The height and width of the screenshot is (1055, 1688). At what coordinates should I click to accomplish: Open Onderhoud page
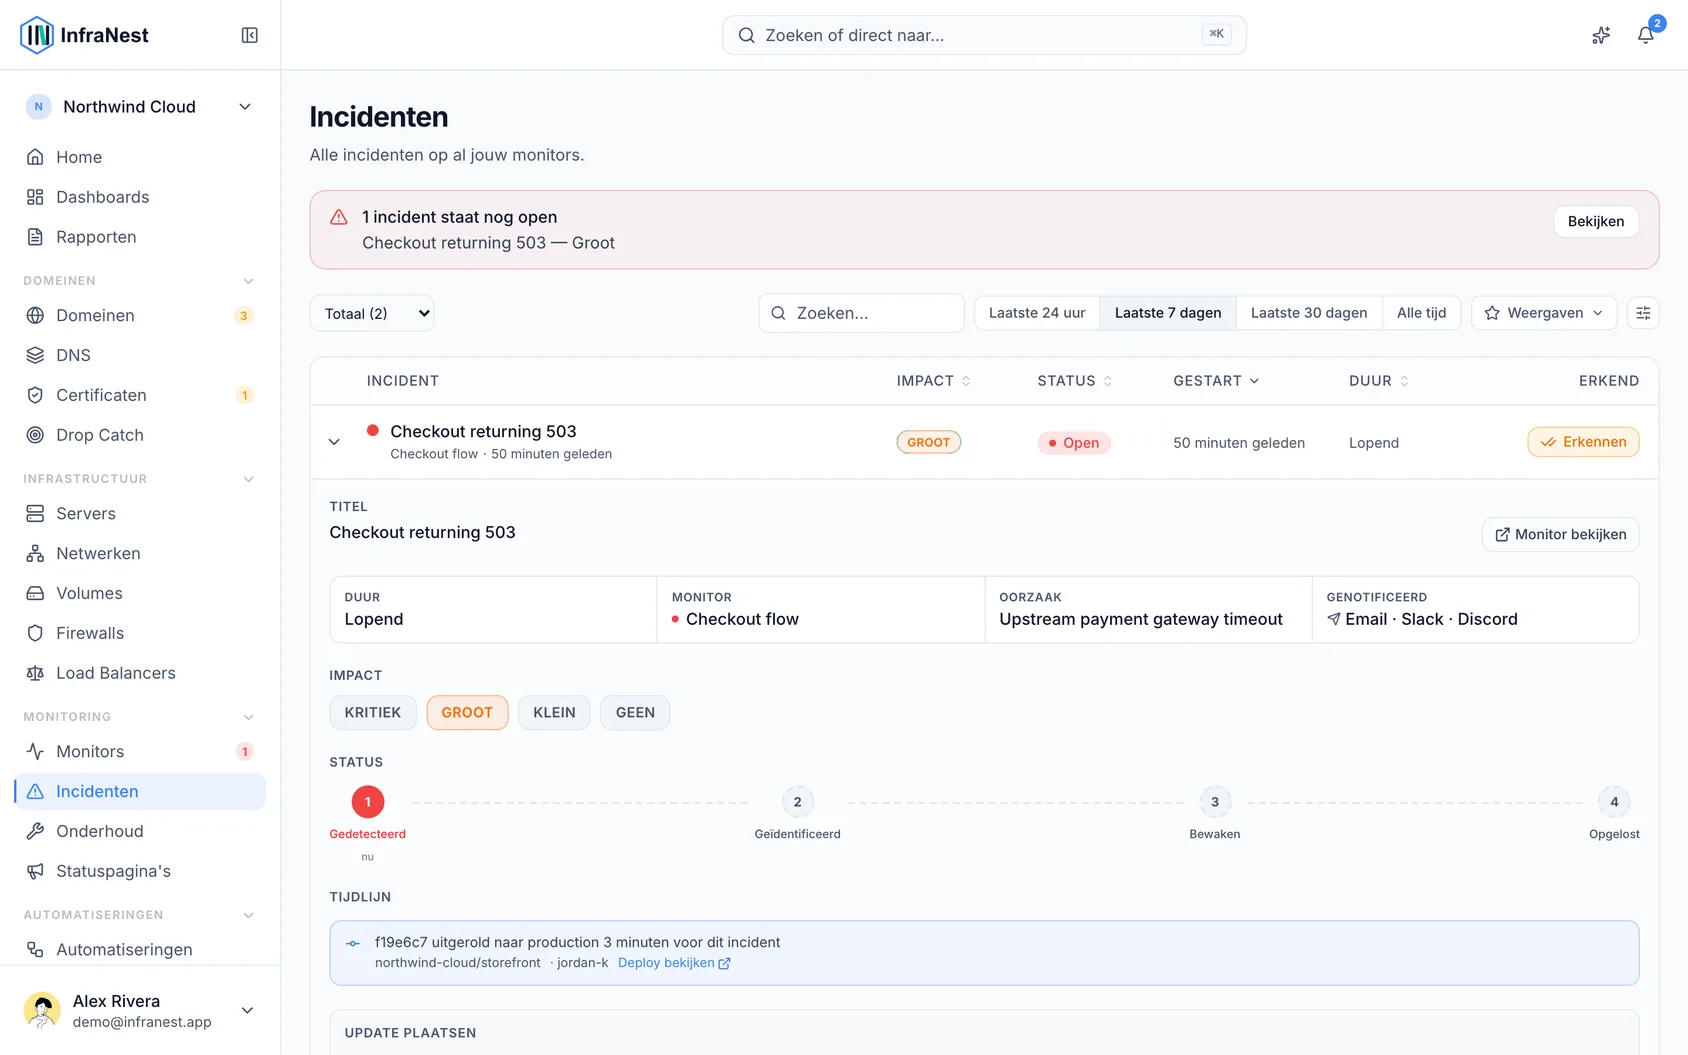(x=140, y=831)
